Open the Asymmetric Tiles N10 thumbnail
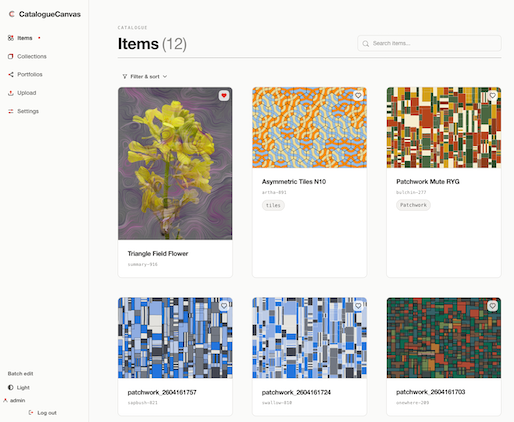 309,127
